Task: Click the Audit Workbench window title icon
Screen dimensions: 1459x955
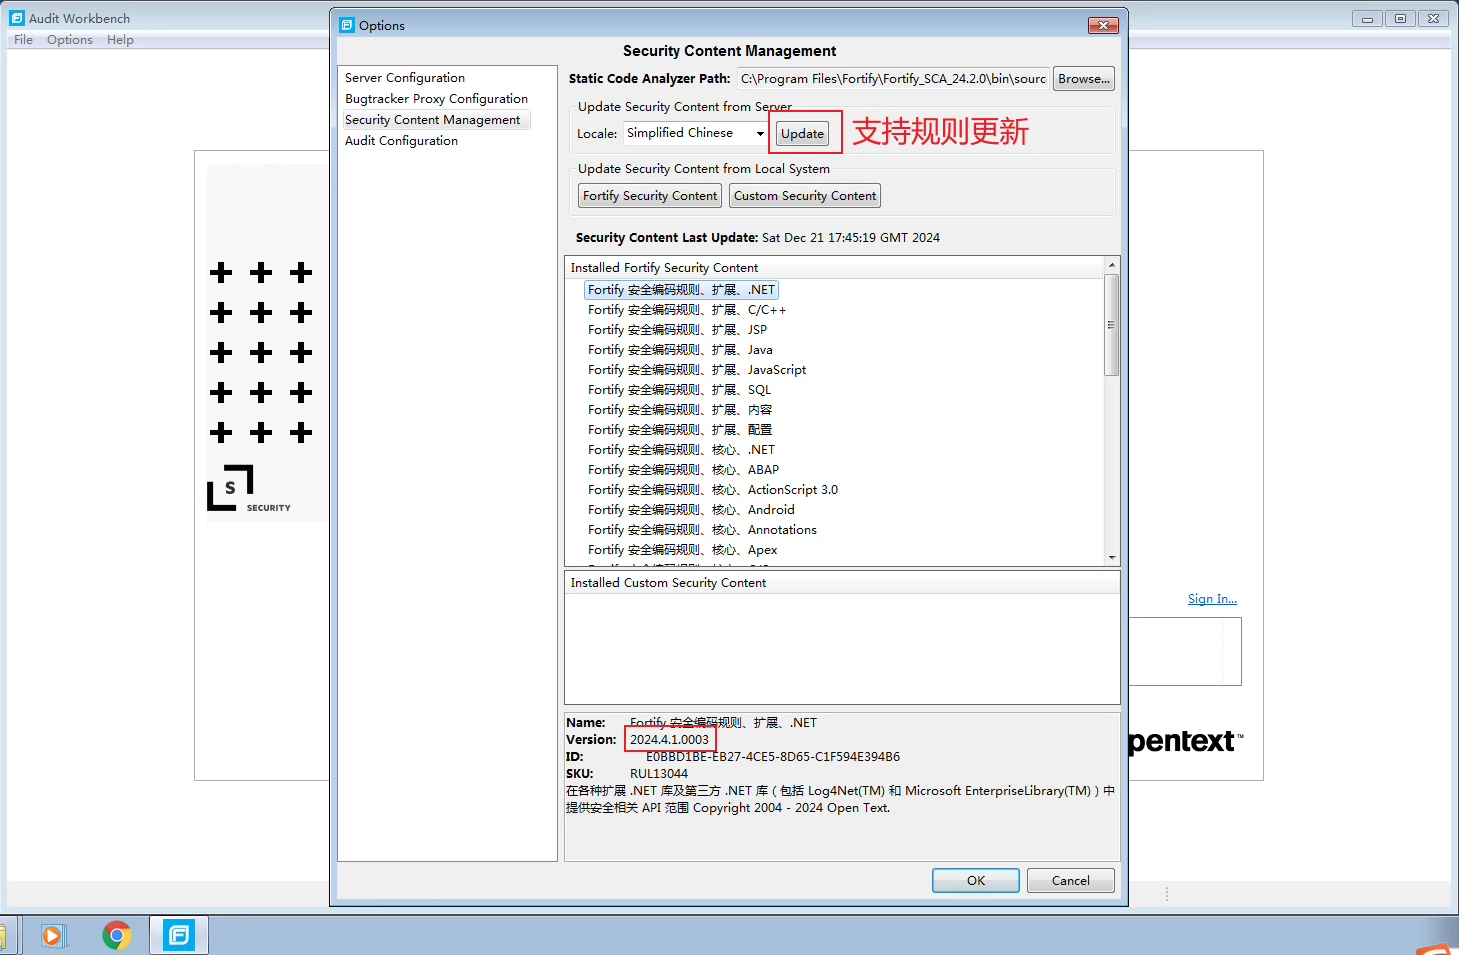Action: [x=17, y=18]
